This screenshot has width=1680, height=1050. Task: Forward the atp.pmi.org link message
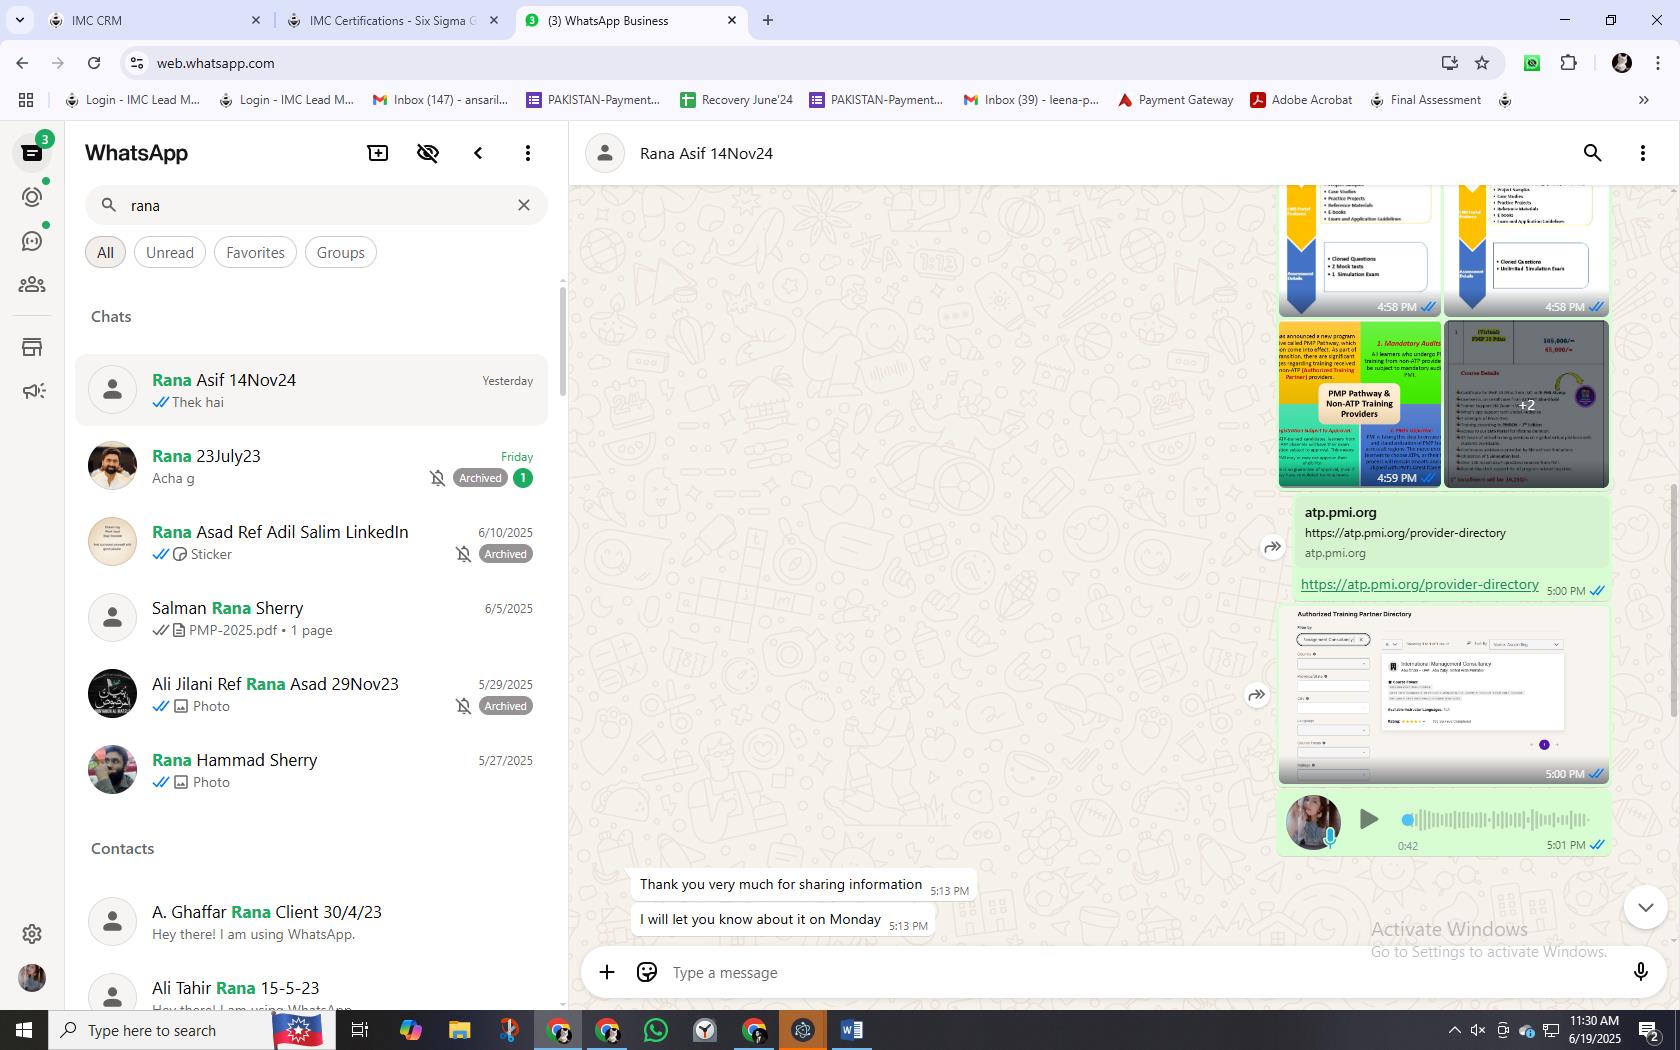(x=1273, y=547)
